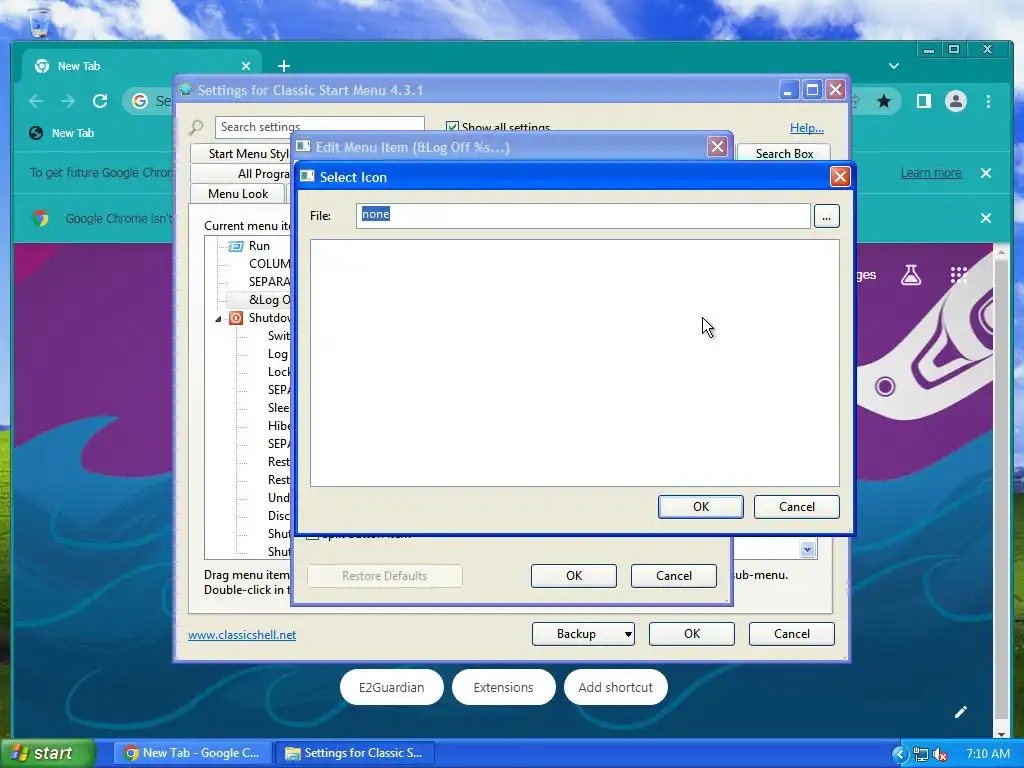This screenshot has height=768, width=1024.
Task: Click the Run icon in menu tree
Action: (x=236, y=246)
